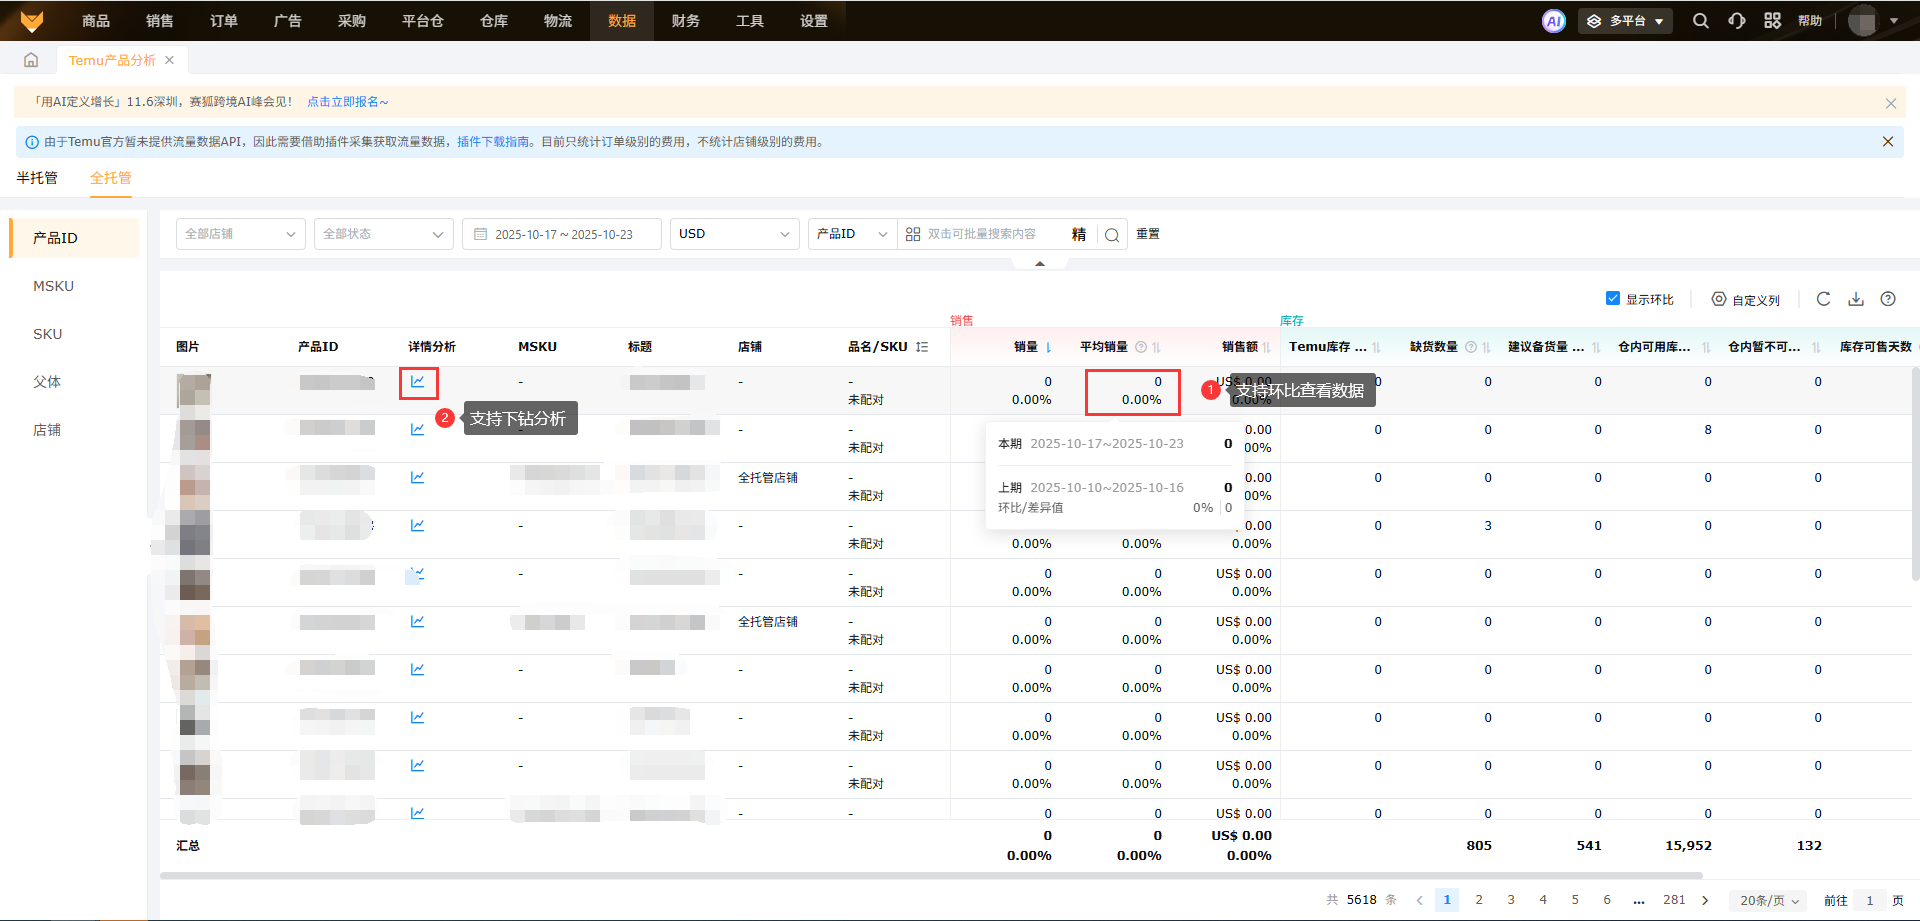1920x921 pixels.
Task: Toggle the 显示环比 checkbox
Action: (x=1613, y=299)
